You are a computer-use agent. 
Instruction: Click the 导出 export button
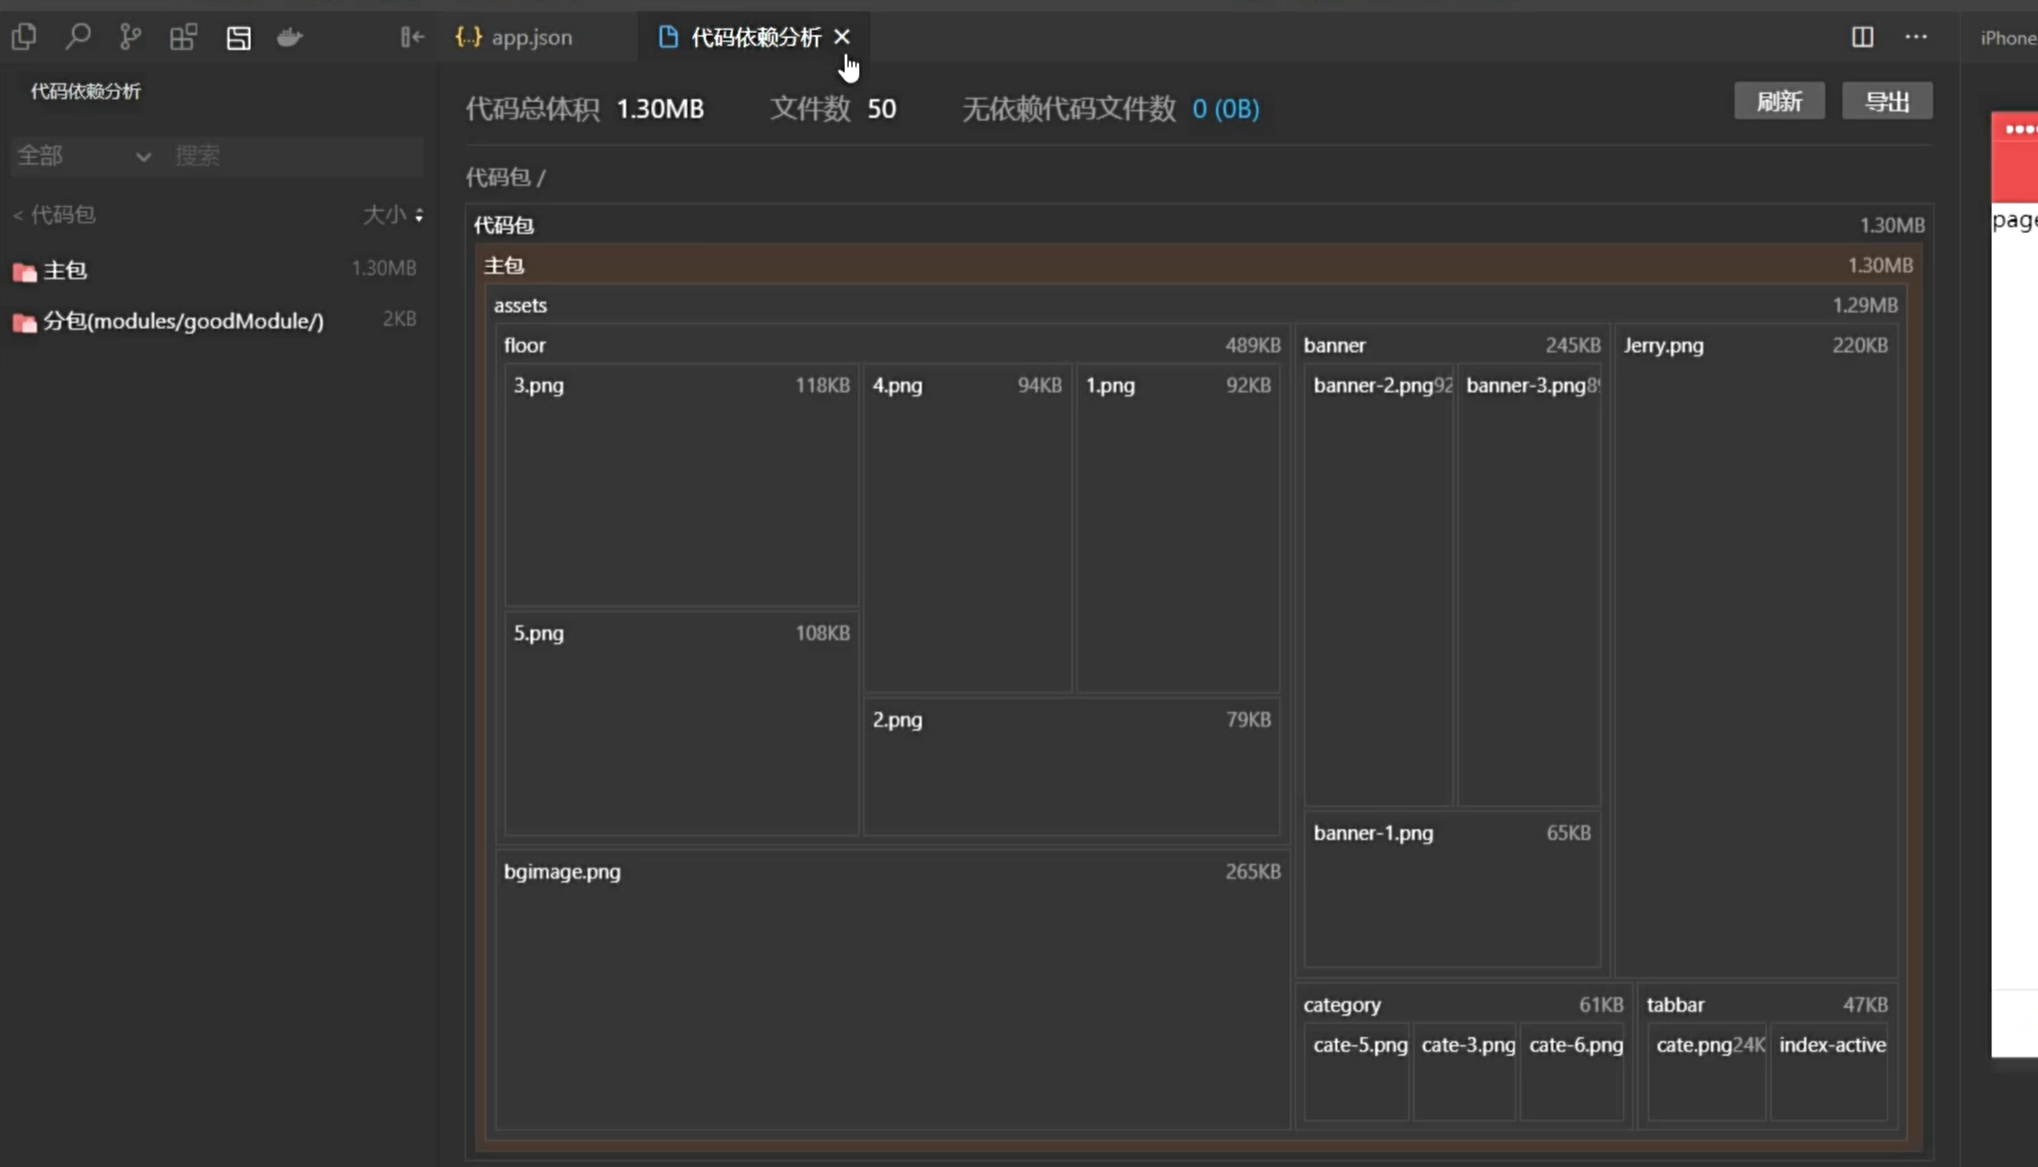point(1887,101)
